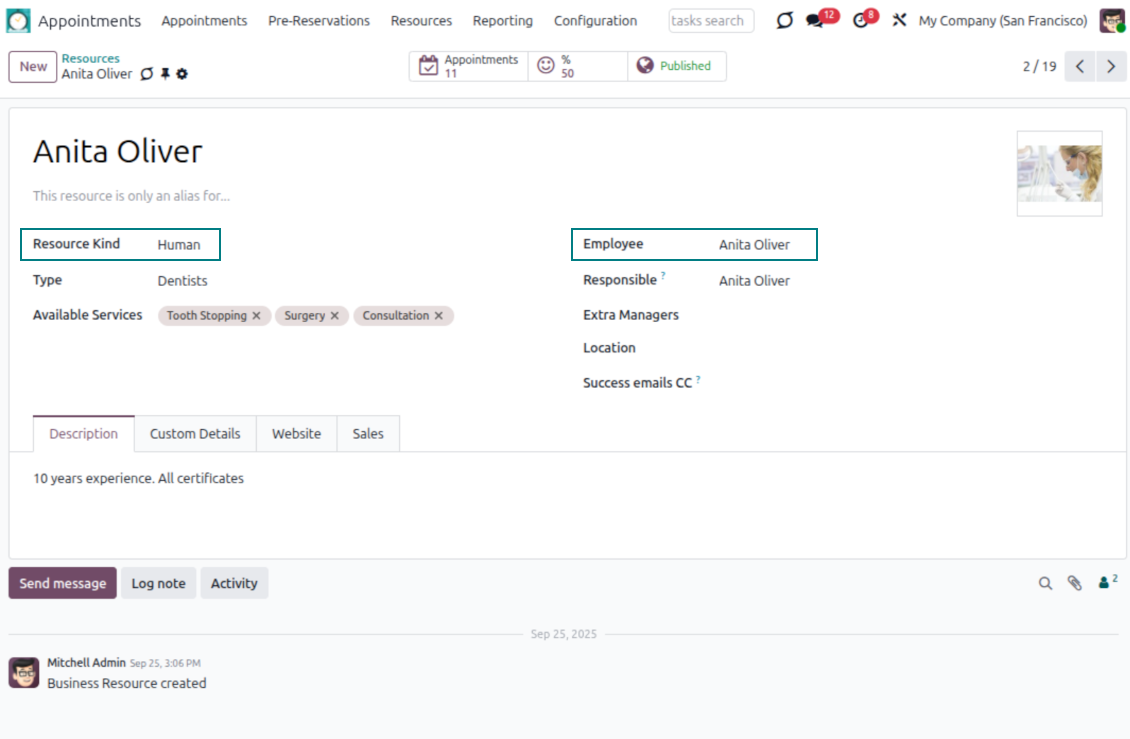Open the conversations icon with 12 badge
The height and width of the screenshot is (739, 1130).
click(x=815, y=21)
